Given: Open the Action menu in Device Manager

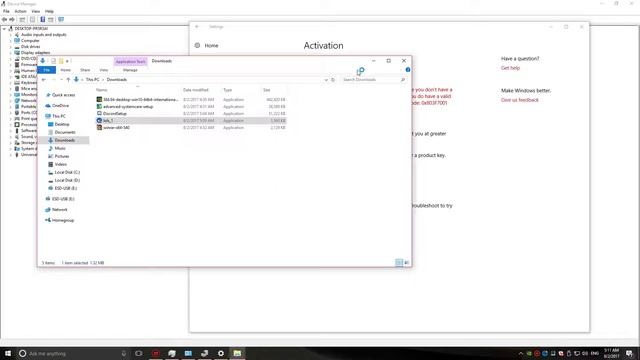Looking at the screenshot, I should [20, 11].
